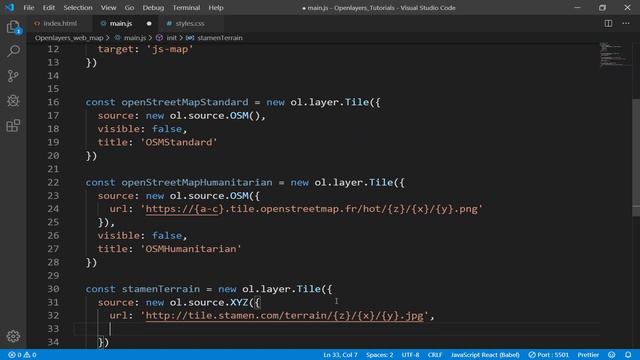Screen dimensions: 640x360
Task: Click ol.source.XYZ on line 31
Action: [x=209, y=302]
